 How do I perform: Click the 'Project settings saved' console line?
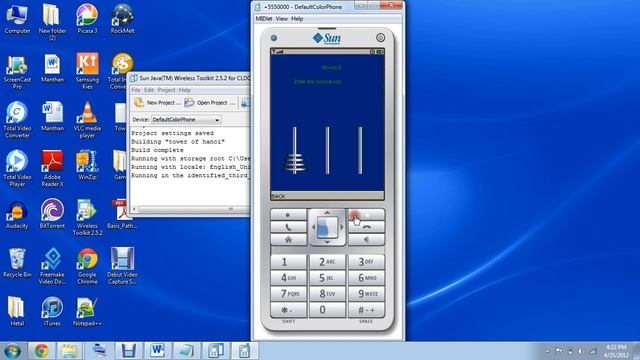[x=172, y=133]
